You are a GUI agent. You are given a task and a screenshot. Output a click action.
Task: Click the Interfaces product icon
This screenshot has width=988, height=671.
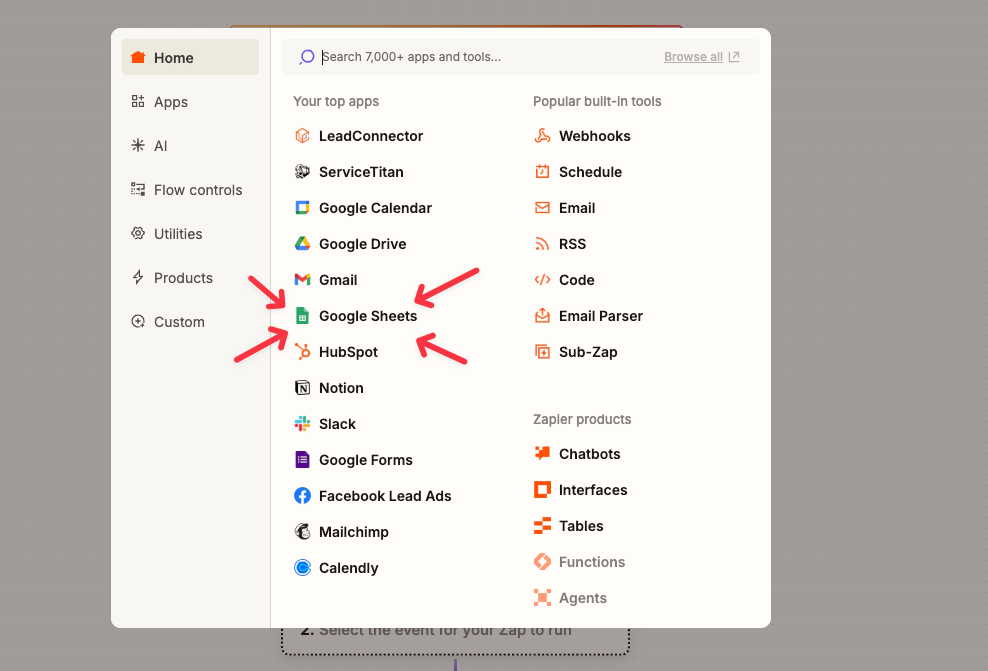(543, 490)
